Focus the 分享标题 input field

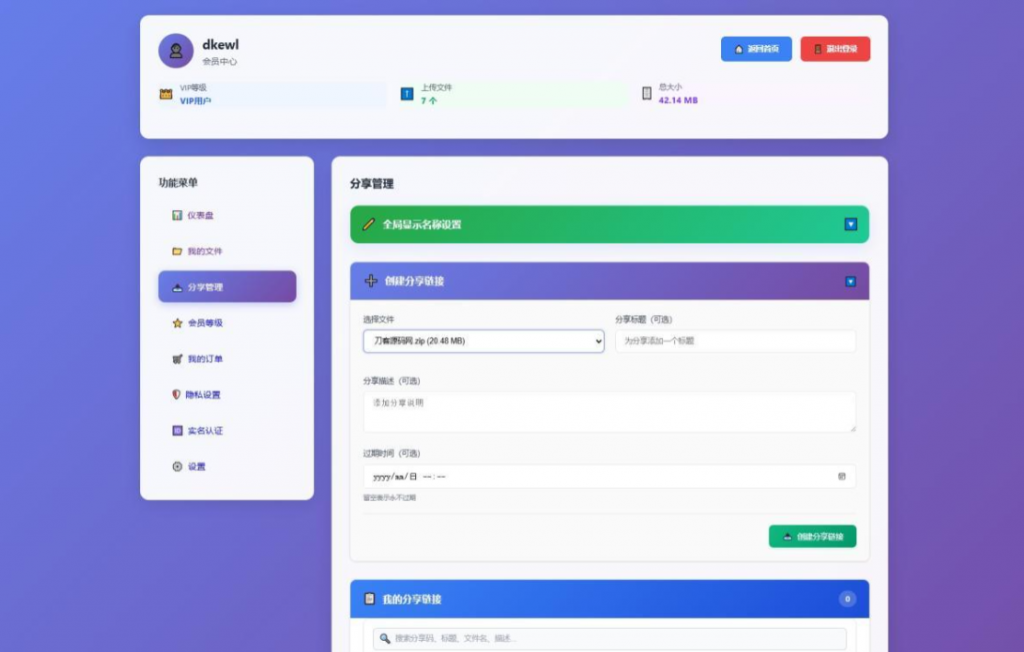[735, 341]
